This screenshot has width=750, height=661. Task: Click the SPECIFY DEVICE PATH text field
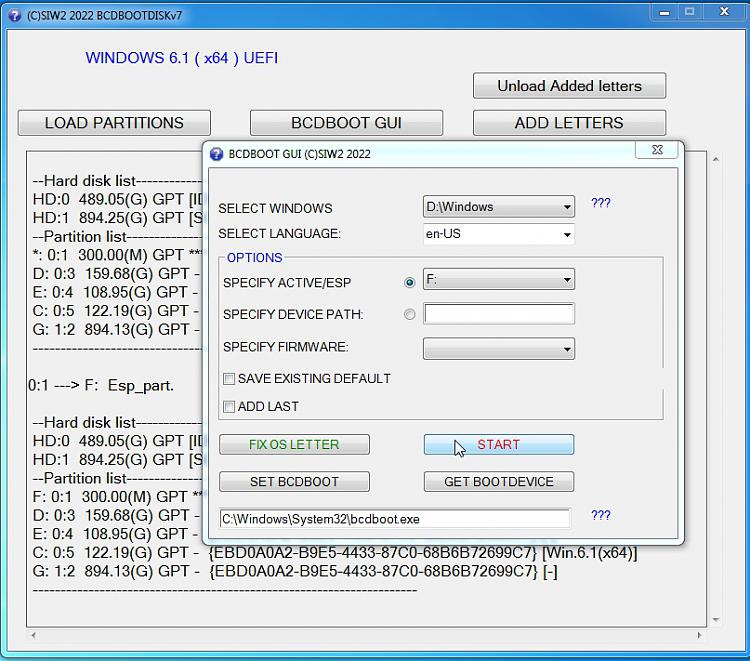[498, 314]
